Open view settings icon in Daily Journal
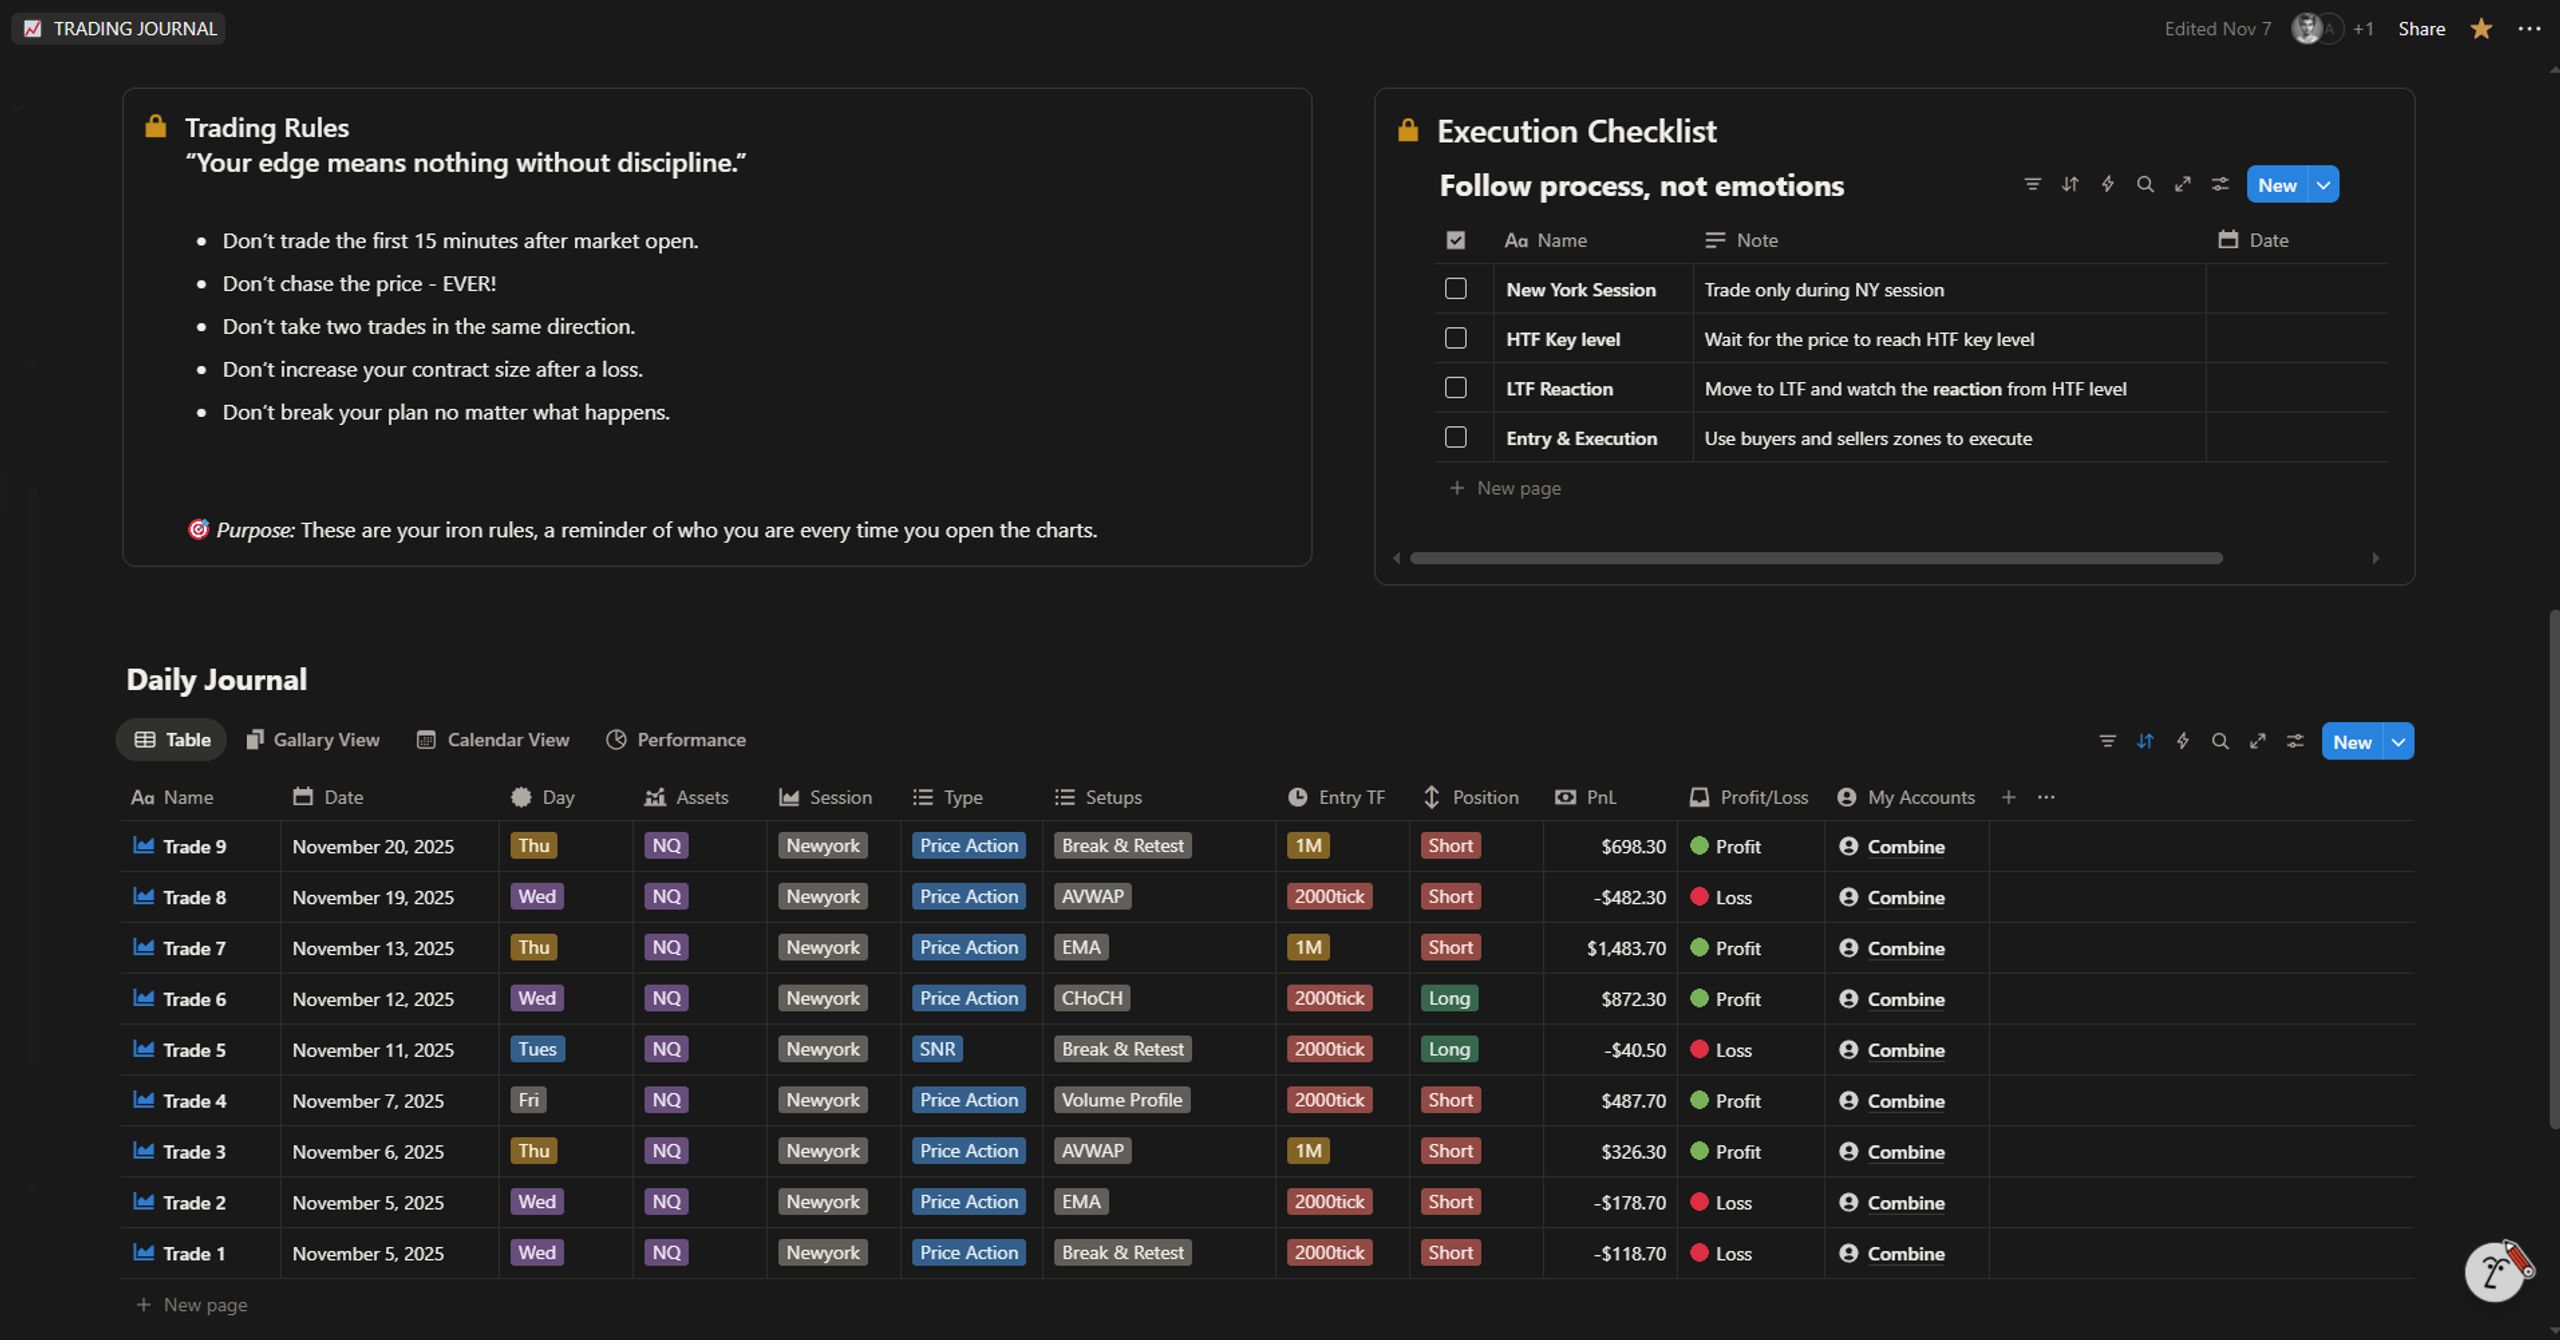This screenshot has width=2560, height=1340. pos(2295,741)
